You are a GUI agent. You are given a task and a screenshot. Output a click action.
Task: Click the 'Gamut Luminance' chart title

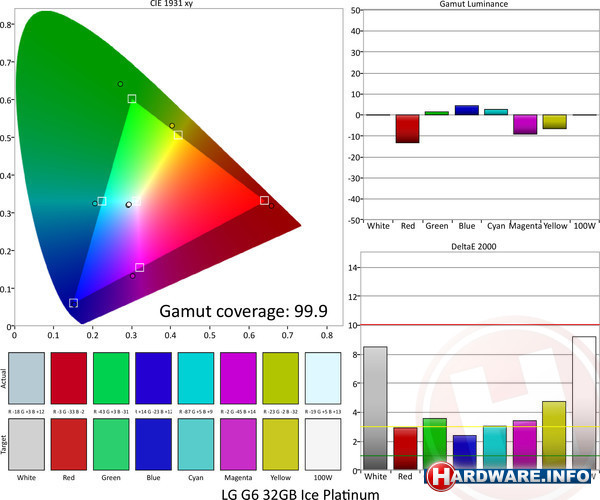point(474,4)
